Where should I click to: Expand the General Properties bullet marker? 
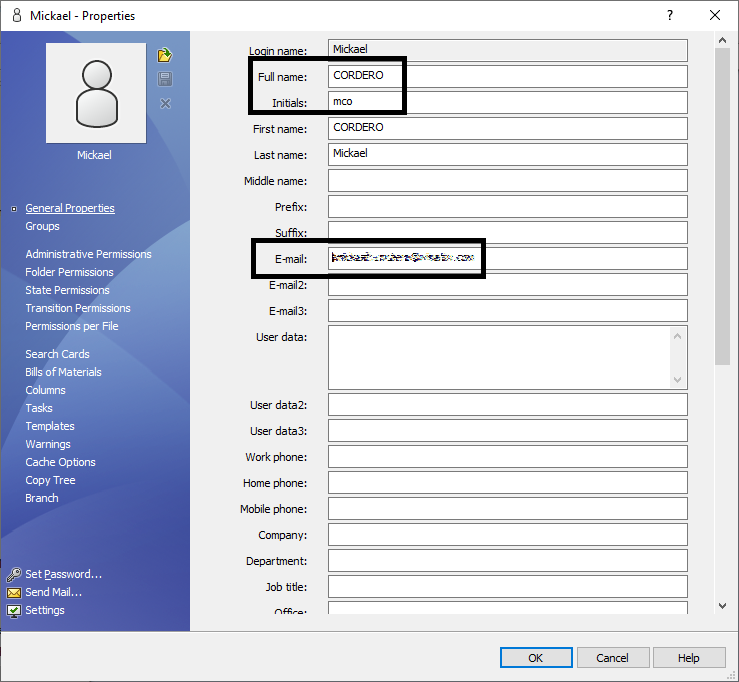pos(13,209)
